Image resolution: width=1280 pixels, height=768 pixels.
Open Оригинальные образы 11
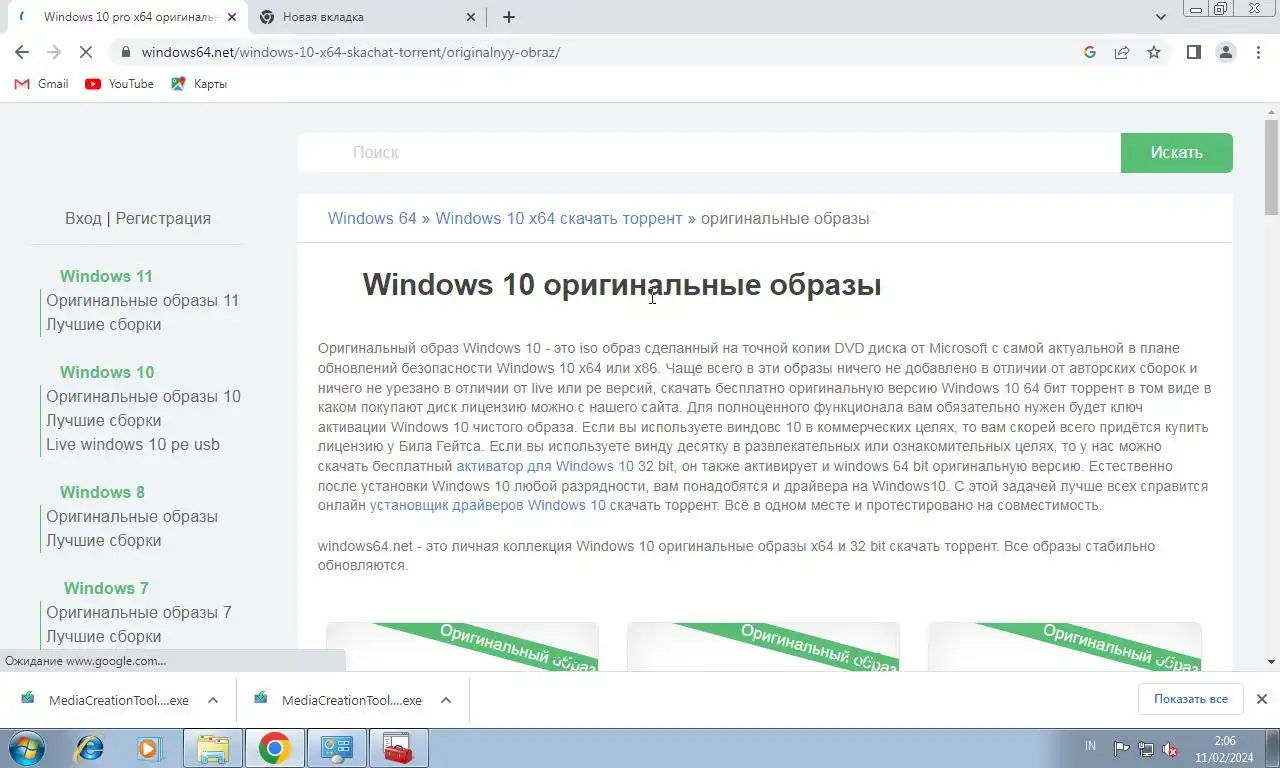coord(142,300)
